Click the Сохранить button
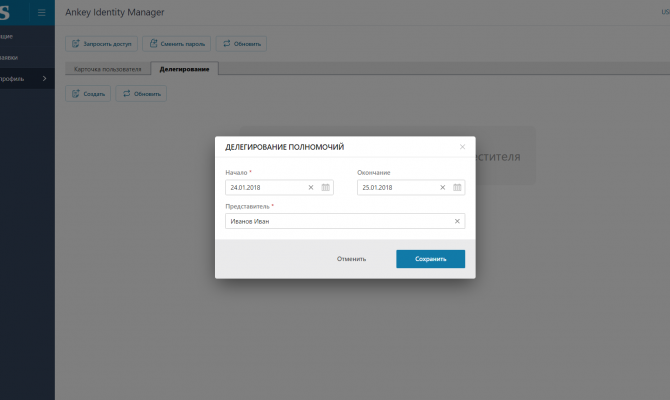 [430, 259]
